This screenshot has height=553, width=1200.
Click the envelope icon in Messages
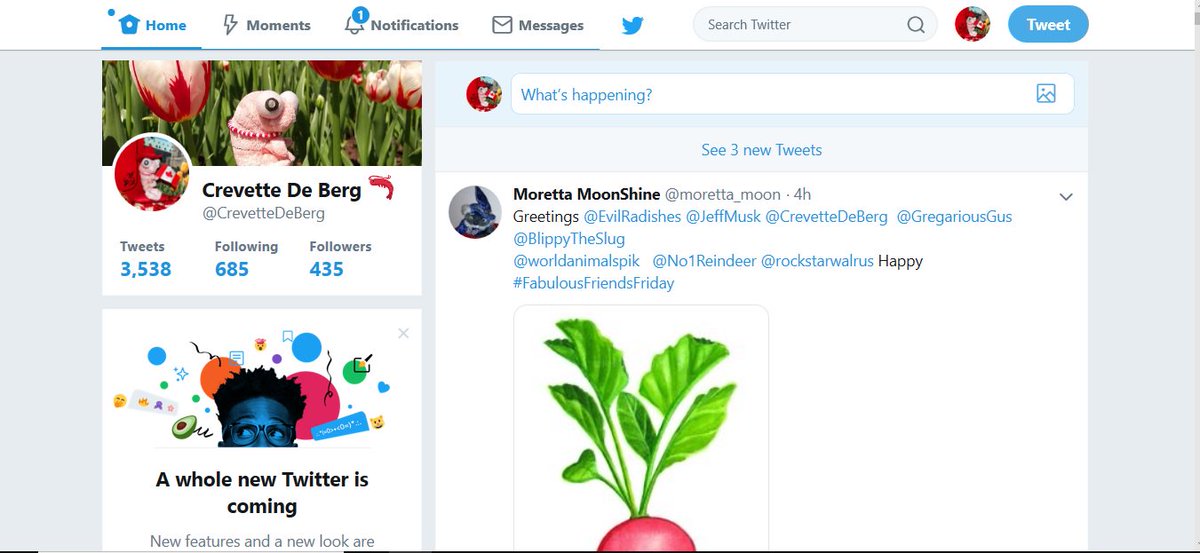[502, 25]
